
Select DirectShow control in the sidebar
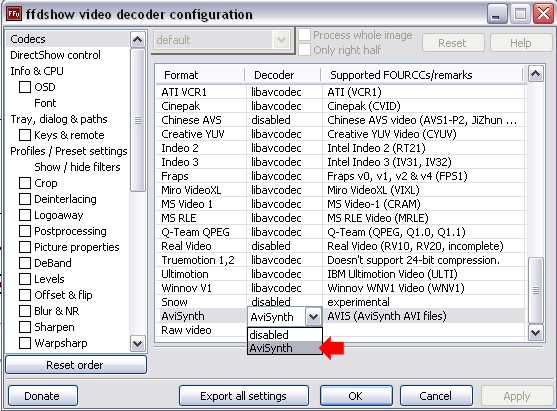pyautogui.click(x=55, y=55)
